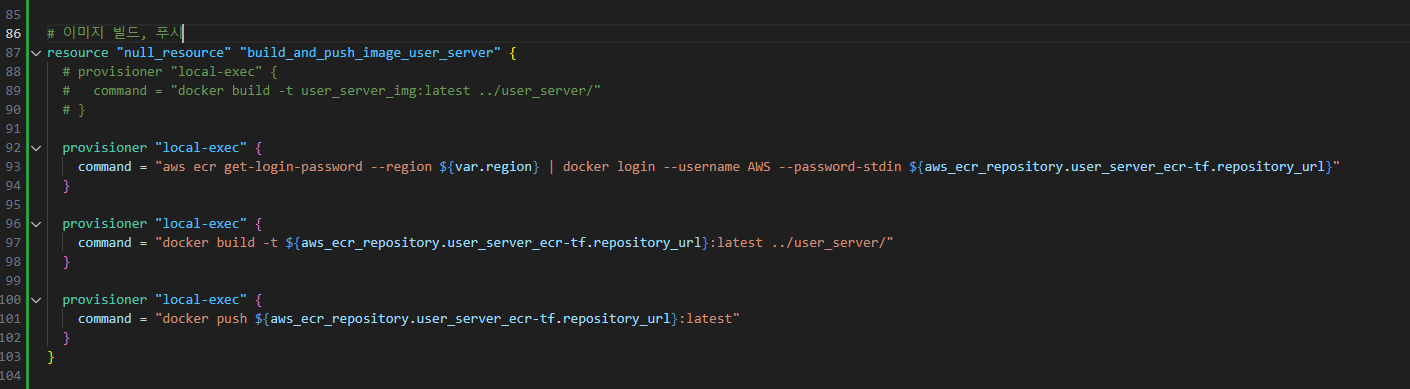
Task: Click 'docker push' text on line 101
Action: click(x=205, y=318)
